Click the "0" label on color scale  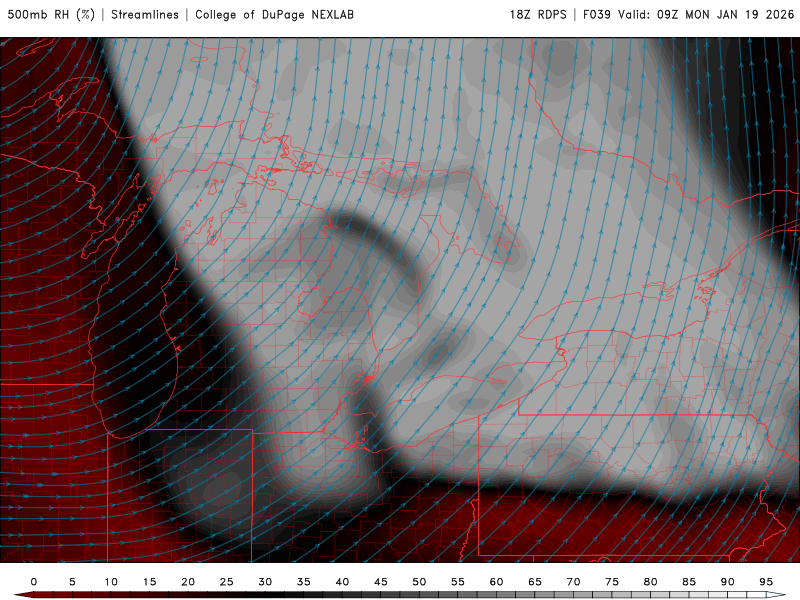pos(34,582)
